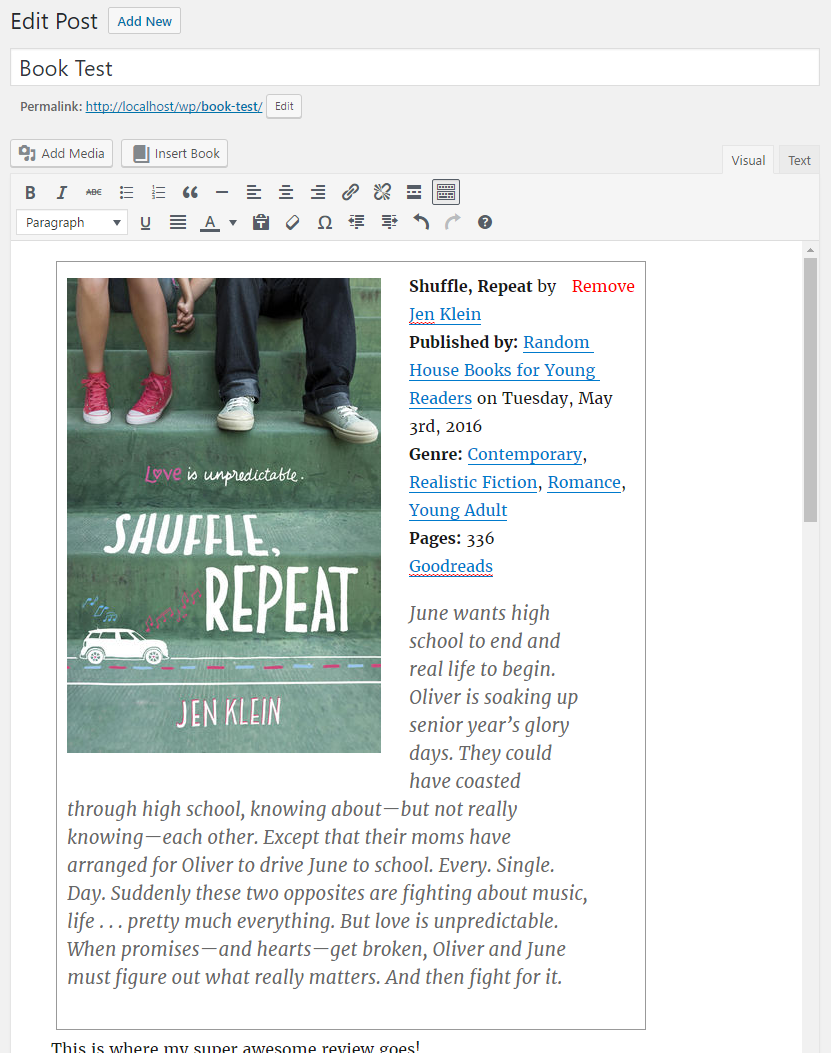831x1053 pixels.
Task: Open keyboard shortcuts help icon
Action: [485, 222]
